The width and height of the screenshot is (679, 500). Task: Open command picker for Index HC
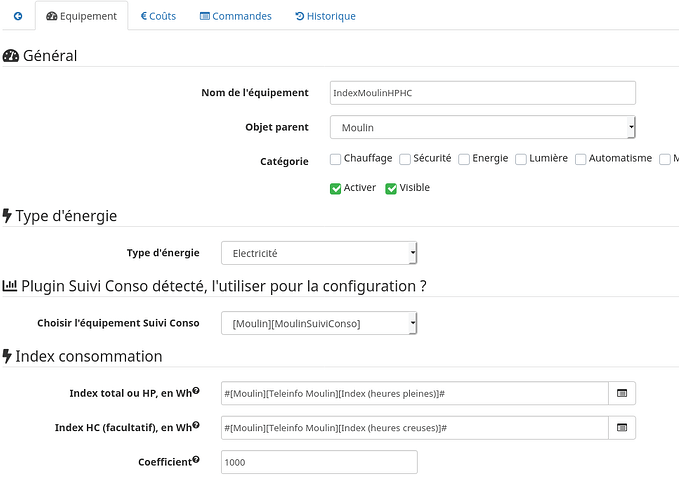point(622,428)
